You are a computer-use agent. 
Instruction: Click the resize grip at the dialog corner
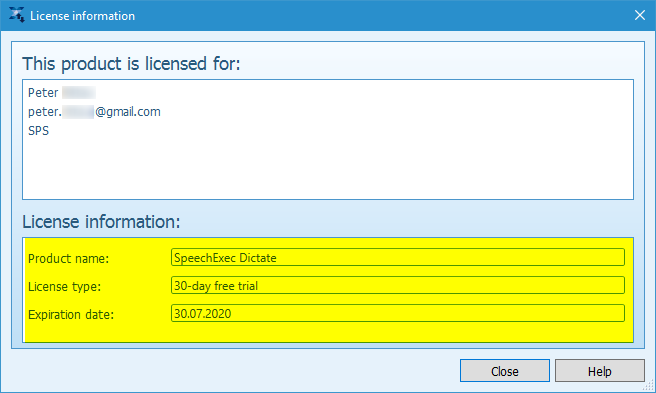point(649,386)
